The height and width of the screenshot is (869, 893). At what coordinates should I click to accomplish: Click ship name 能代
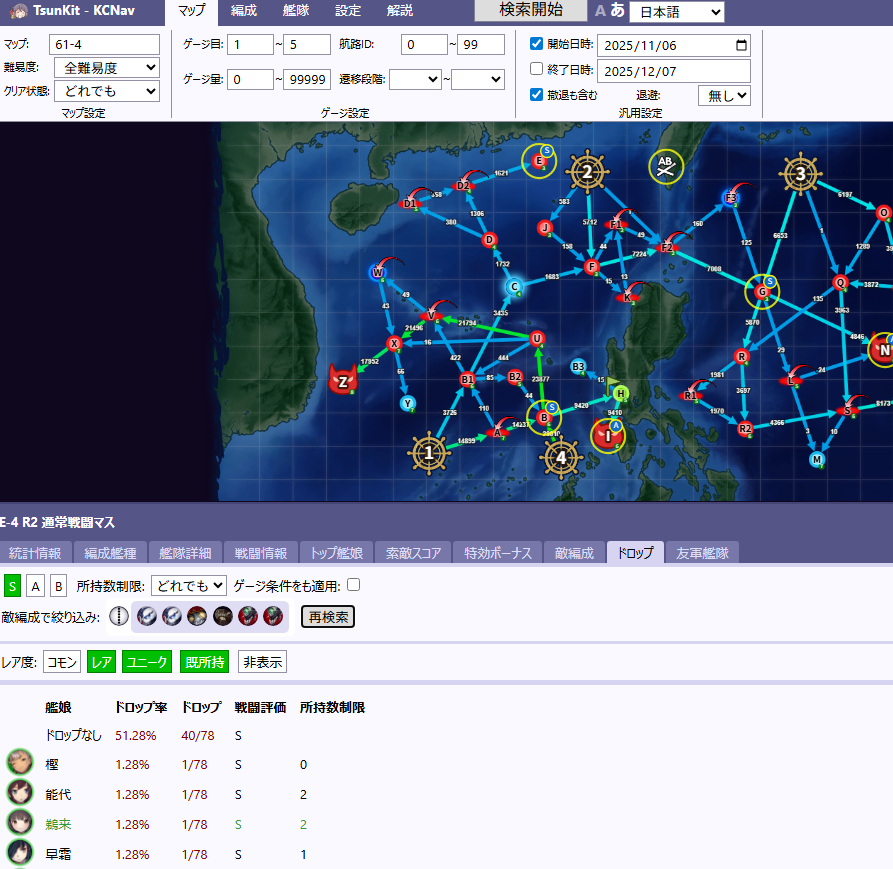(58, 794)
